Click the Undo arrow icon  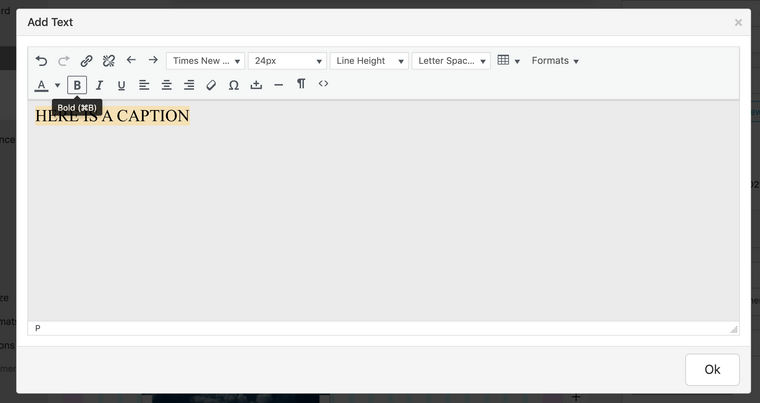pos(41,61)
